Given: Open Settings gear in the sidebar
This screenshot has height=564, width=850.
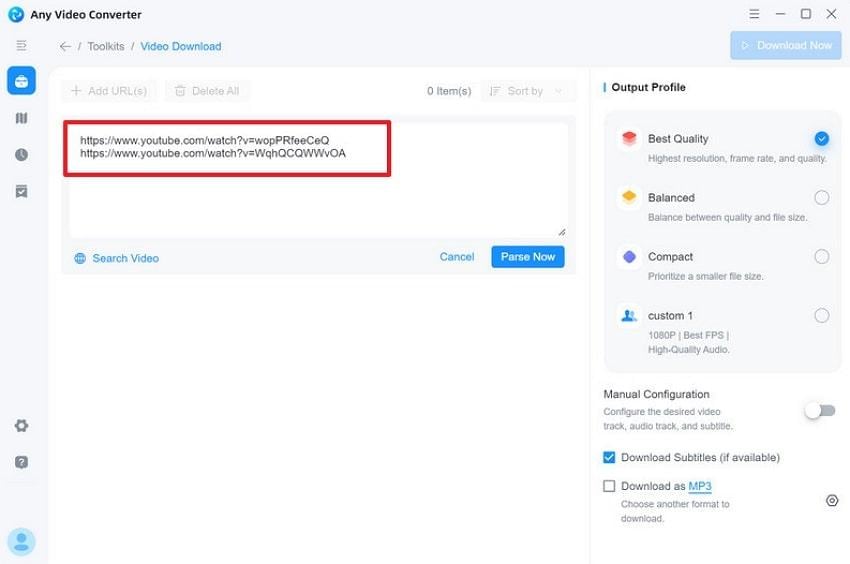Looking at the screenshot, I should point(22,425).
